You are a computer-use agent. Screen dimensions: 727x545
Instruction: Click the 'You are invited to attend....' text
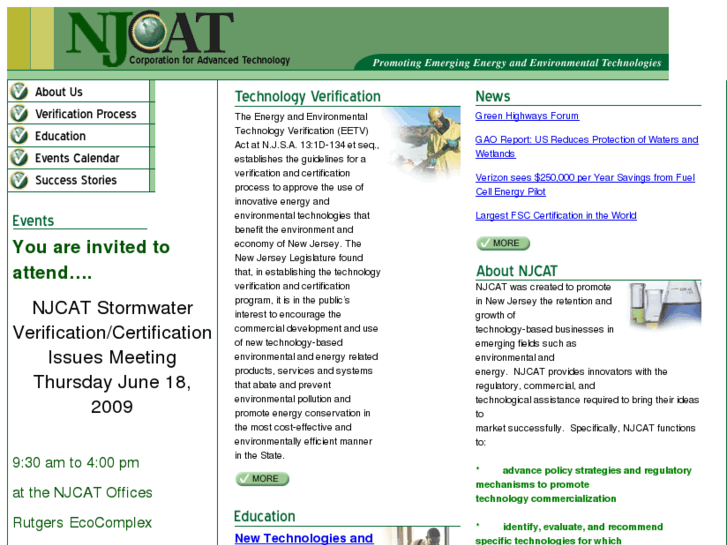[x=91, y=260]
